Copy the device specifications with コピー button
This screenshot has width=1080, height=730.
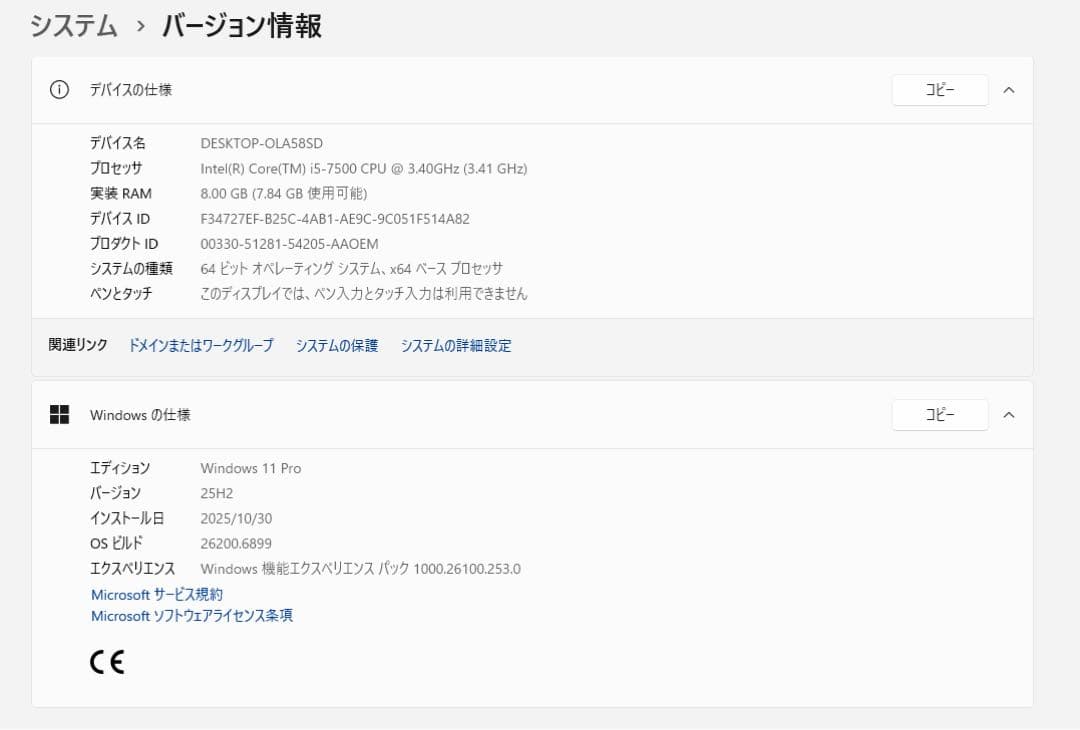click(x=938, y=89)
